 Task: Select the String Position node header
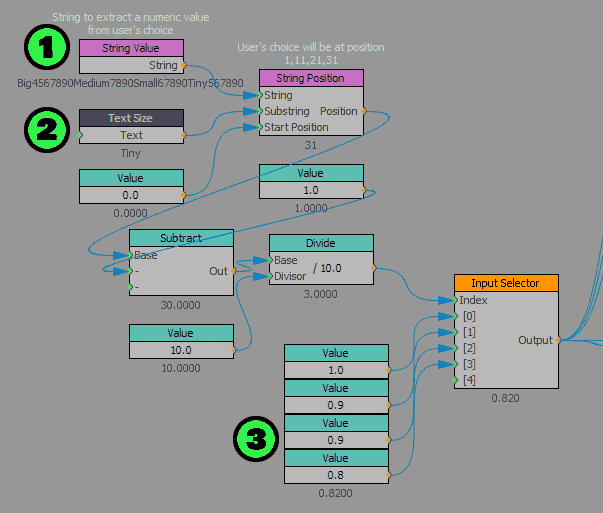click(x=311, y=78)
